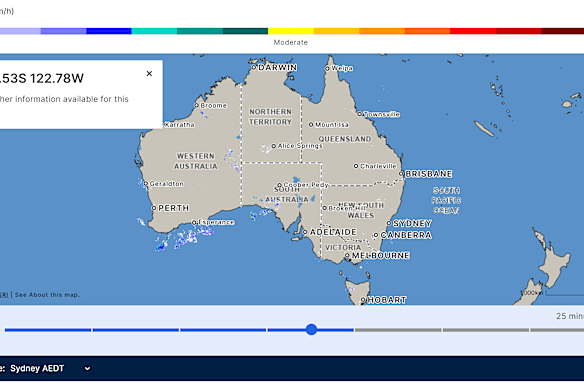Click the Melbourne city marker
Screen dimensions: 584x389
tap(347, 255)
